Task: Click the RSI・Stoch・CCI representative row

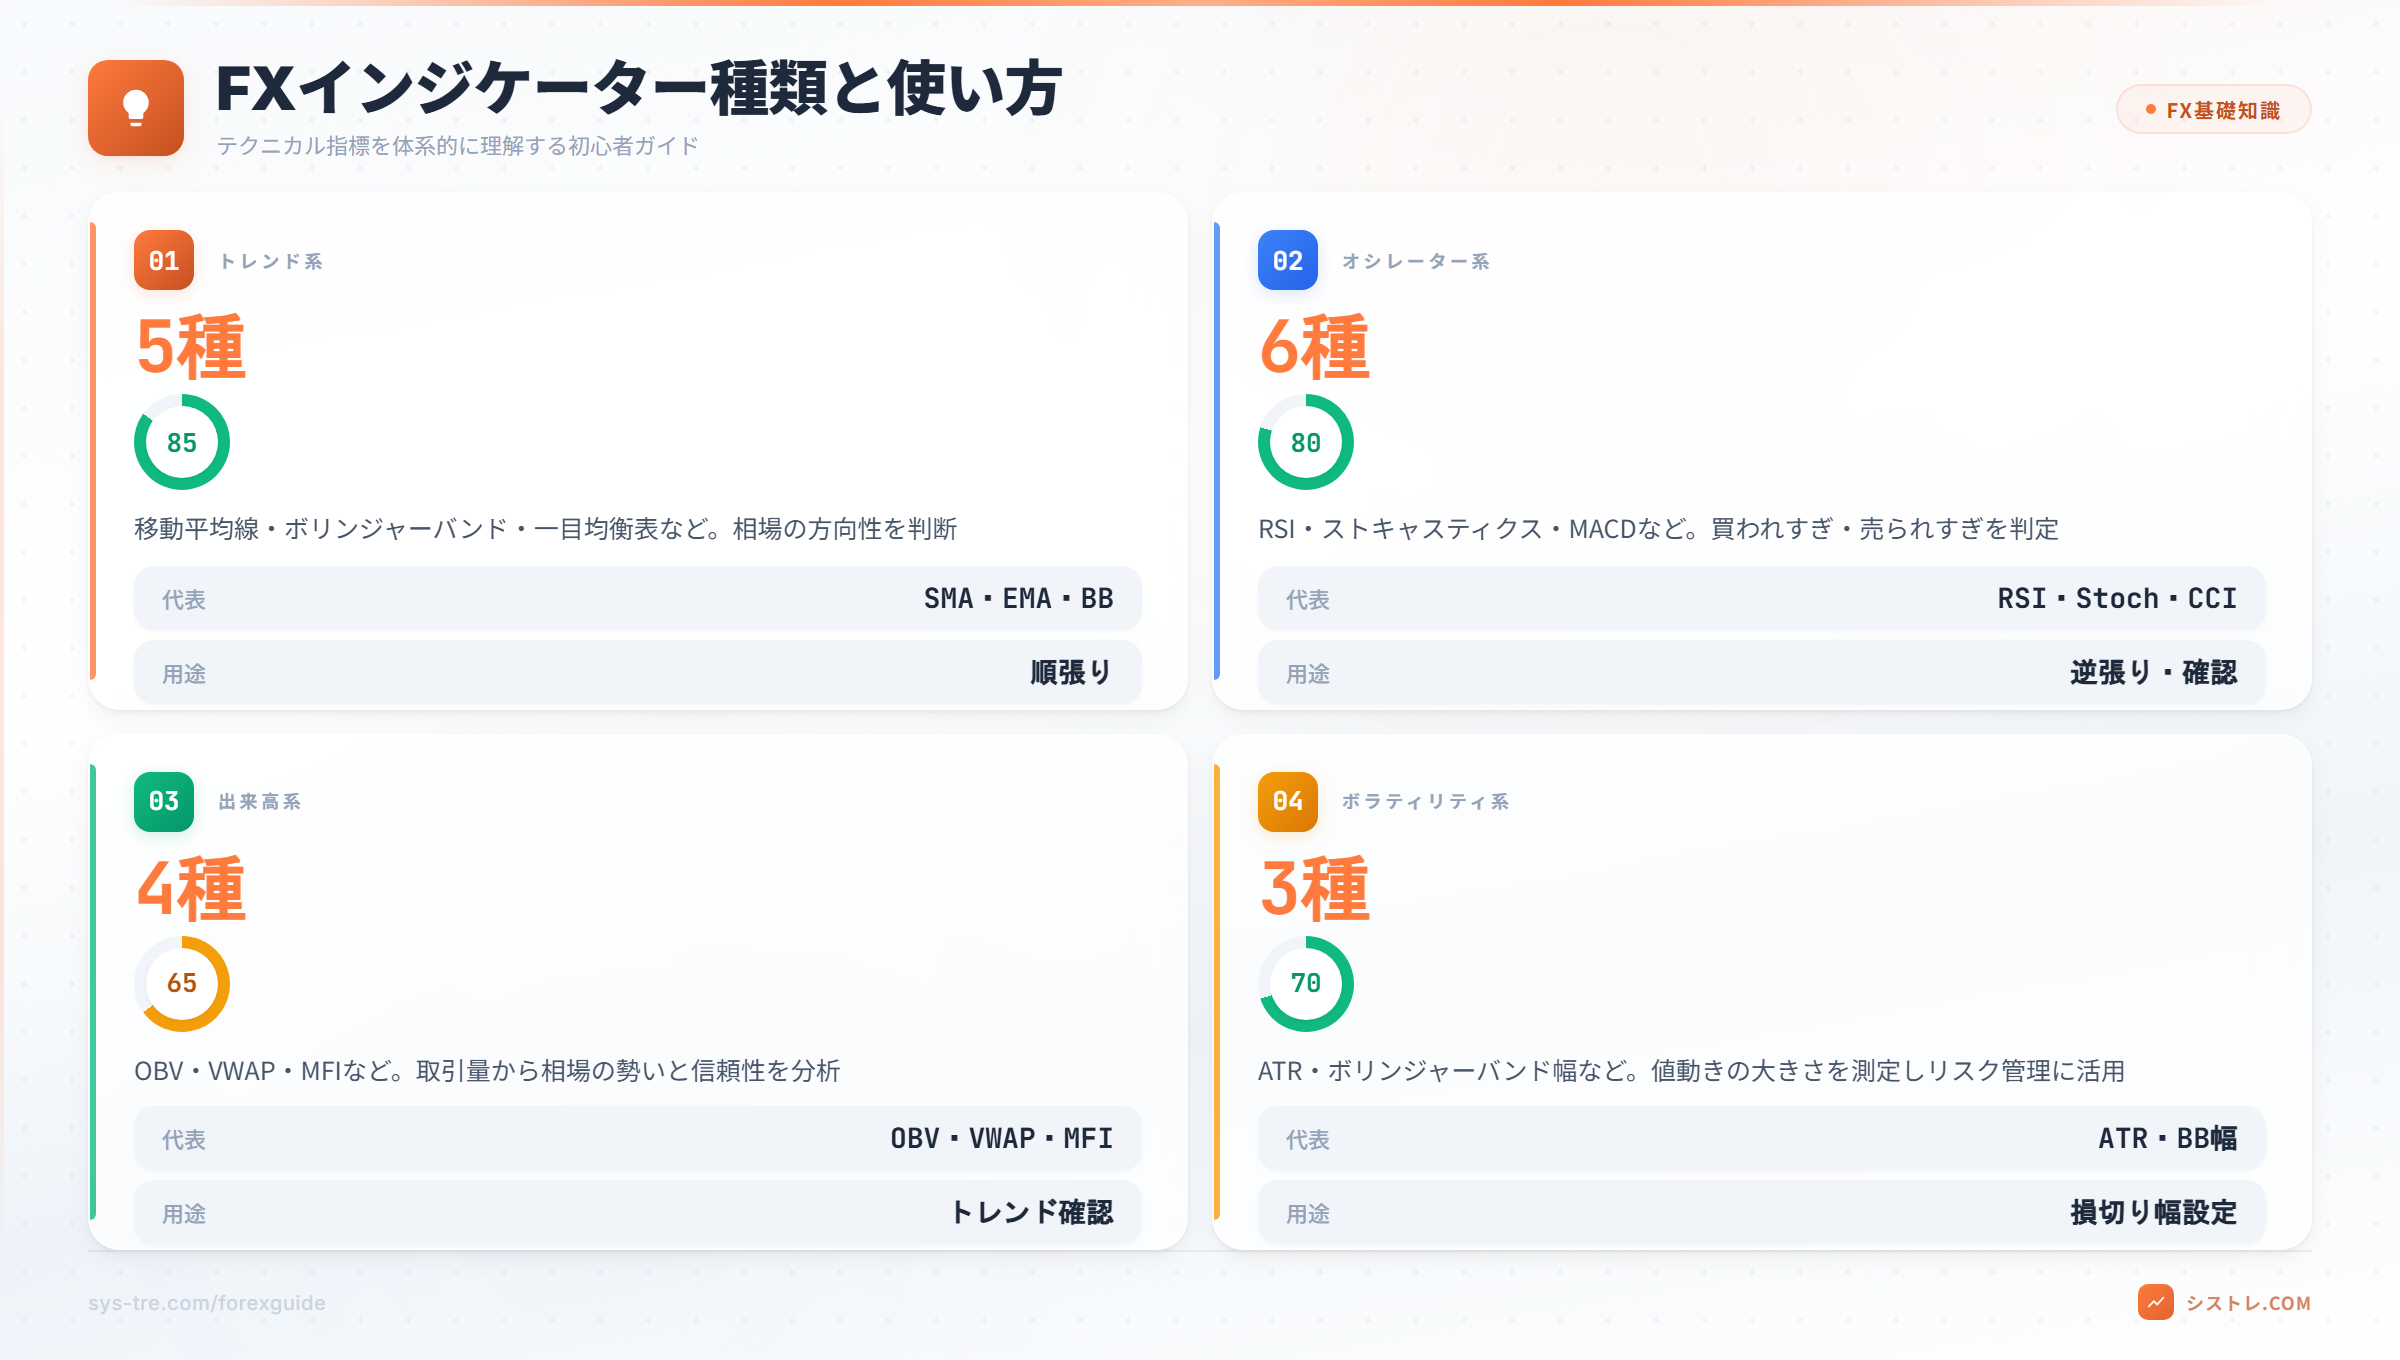Action: (x=1761, y=599)
